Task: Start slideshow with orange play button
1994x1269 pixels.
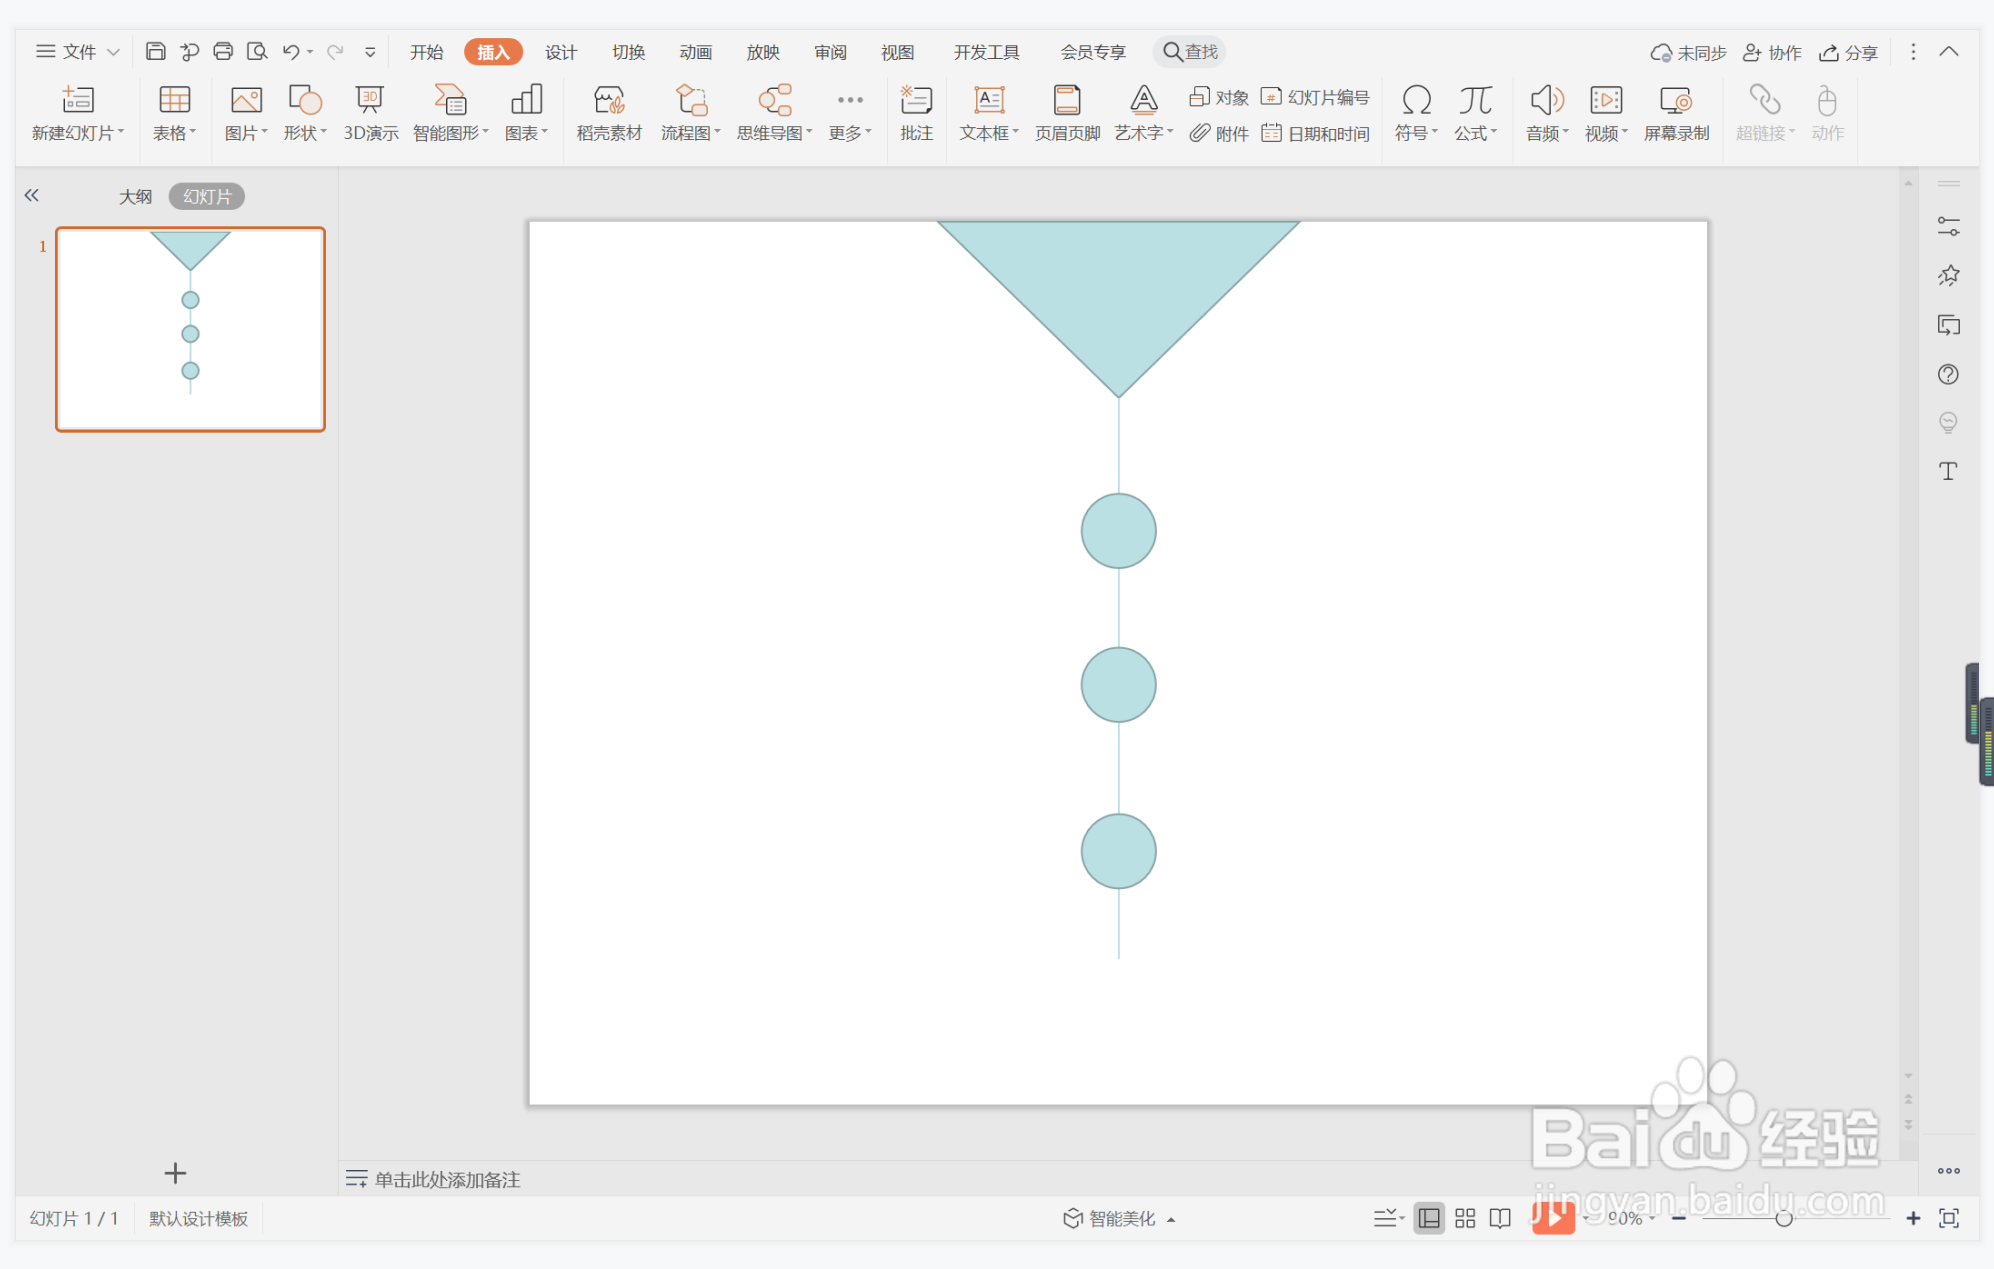Action: [1552, 1217]
